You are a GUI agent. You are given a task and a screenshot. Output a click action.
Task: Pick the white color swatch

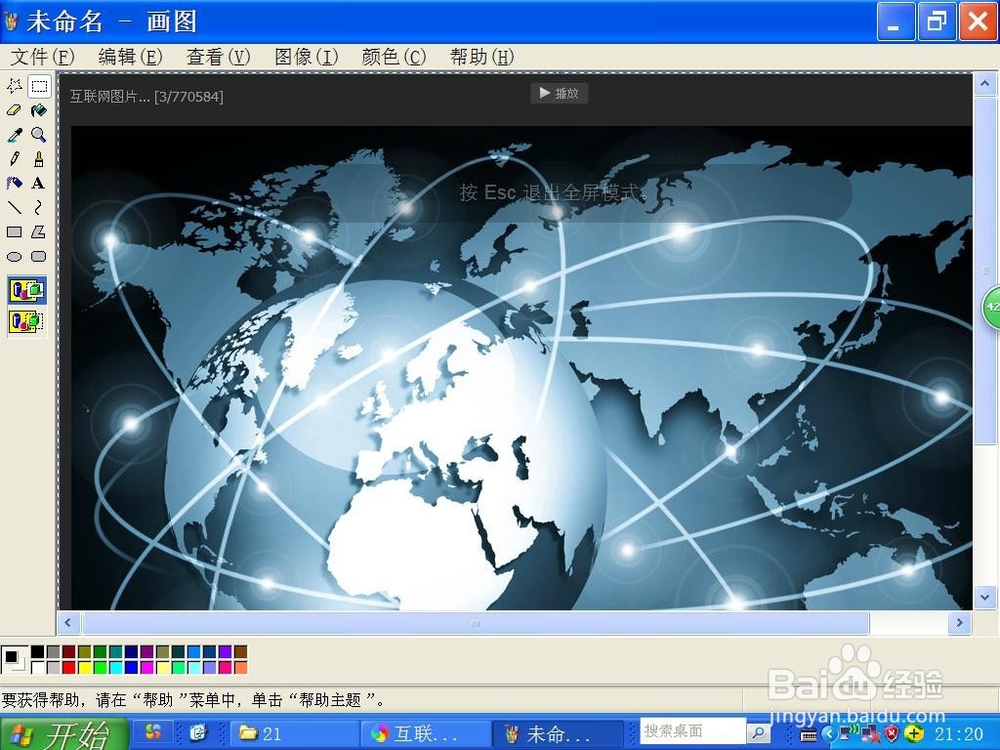38,668
